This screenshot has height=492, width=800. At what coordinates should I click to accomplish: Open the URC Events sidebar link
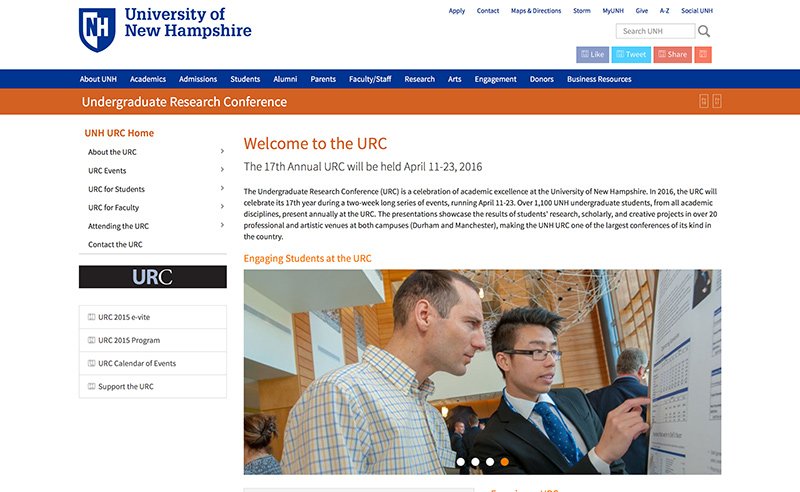tap(107, 170)
